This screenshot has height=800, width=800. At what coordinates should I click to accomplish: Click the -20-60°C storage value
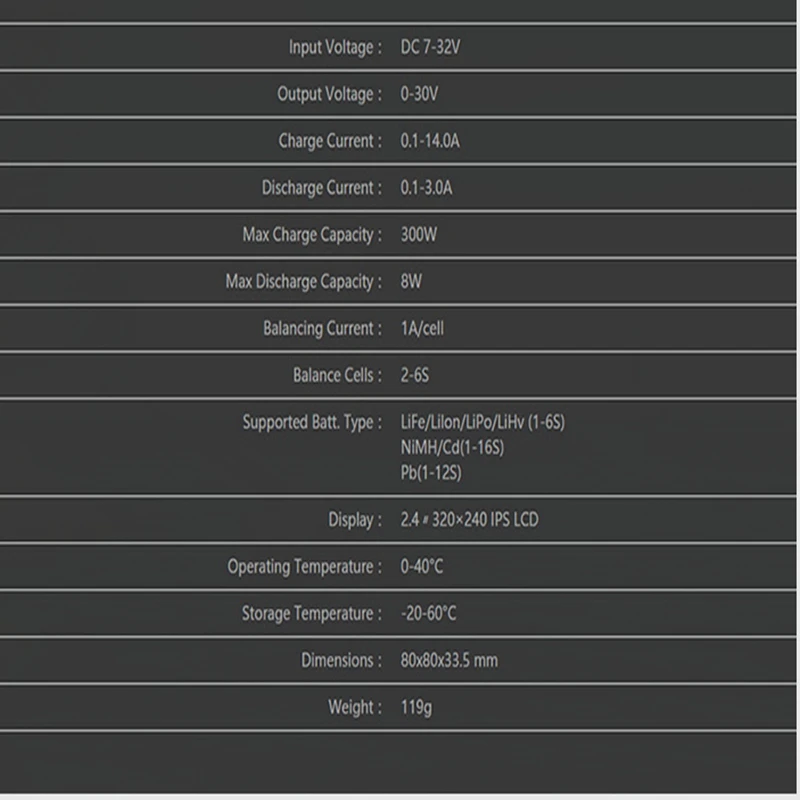[429, 613]
